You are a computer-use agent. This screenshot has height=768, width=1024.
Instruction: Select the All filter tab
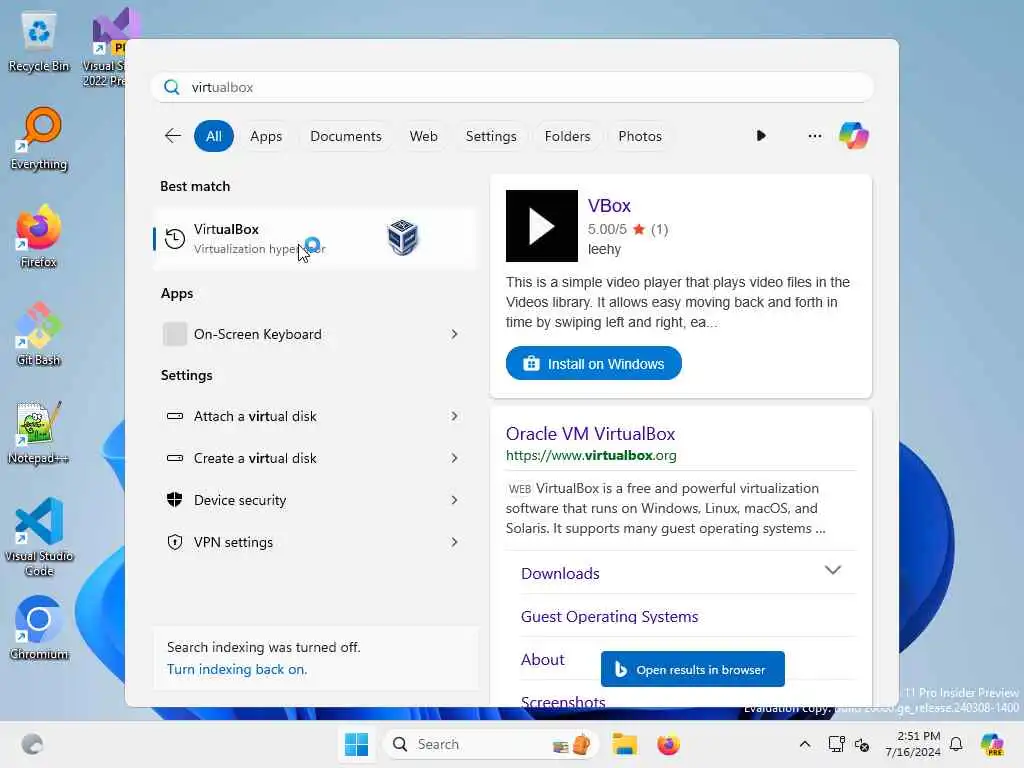214,136
